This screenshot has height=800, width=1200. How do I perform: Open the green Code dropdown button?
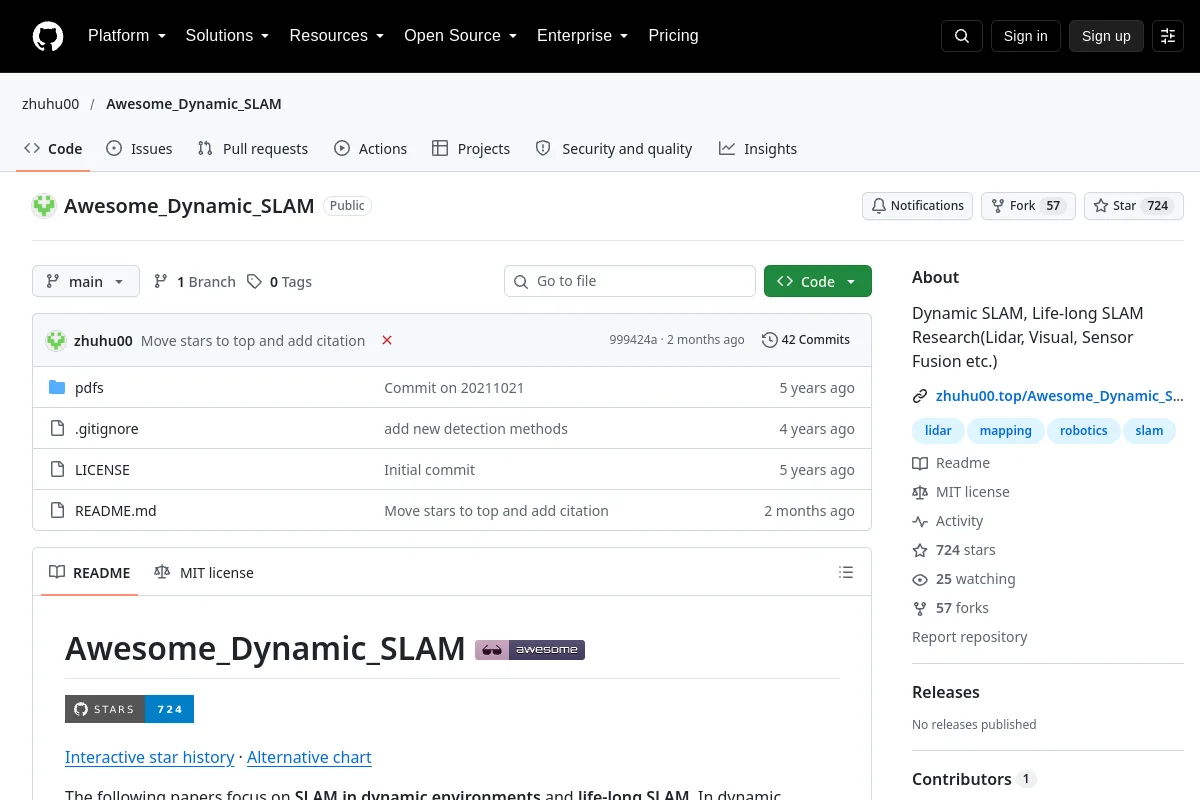tap(818, 282)
